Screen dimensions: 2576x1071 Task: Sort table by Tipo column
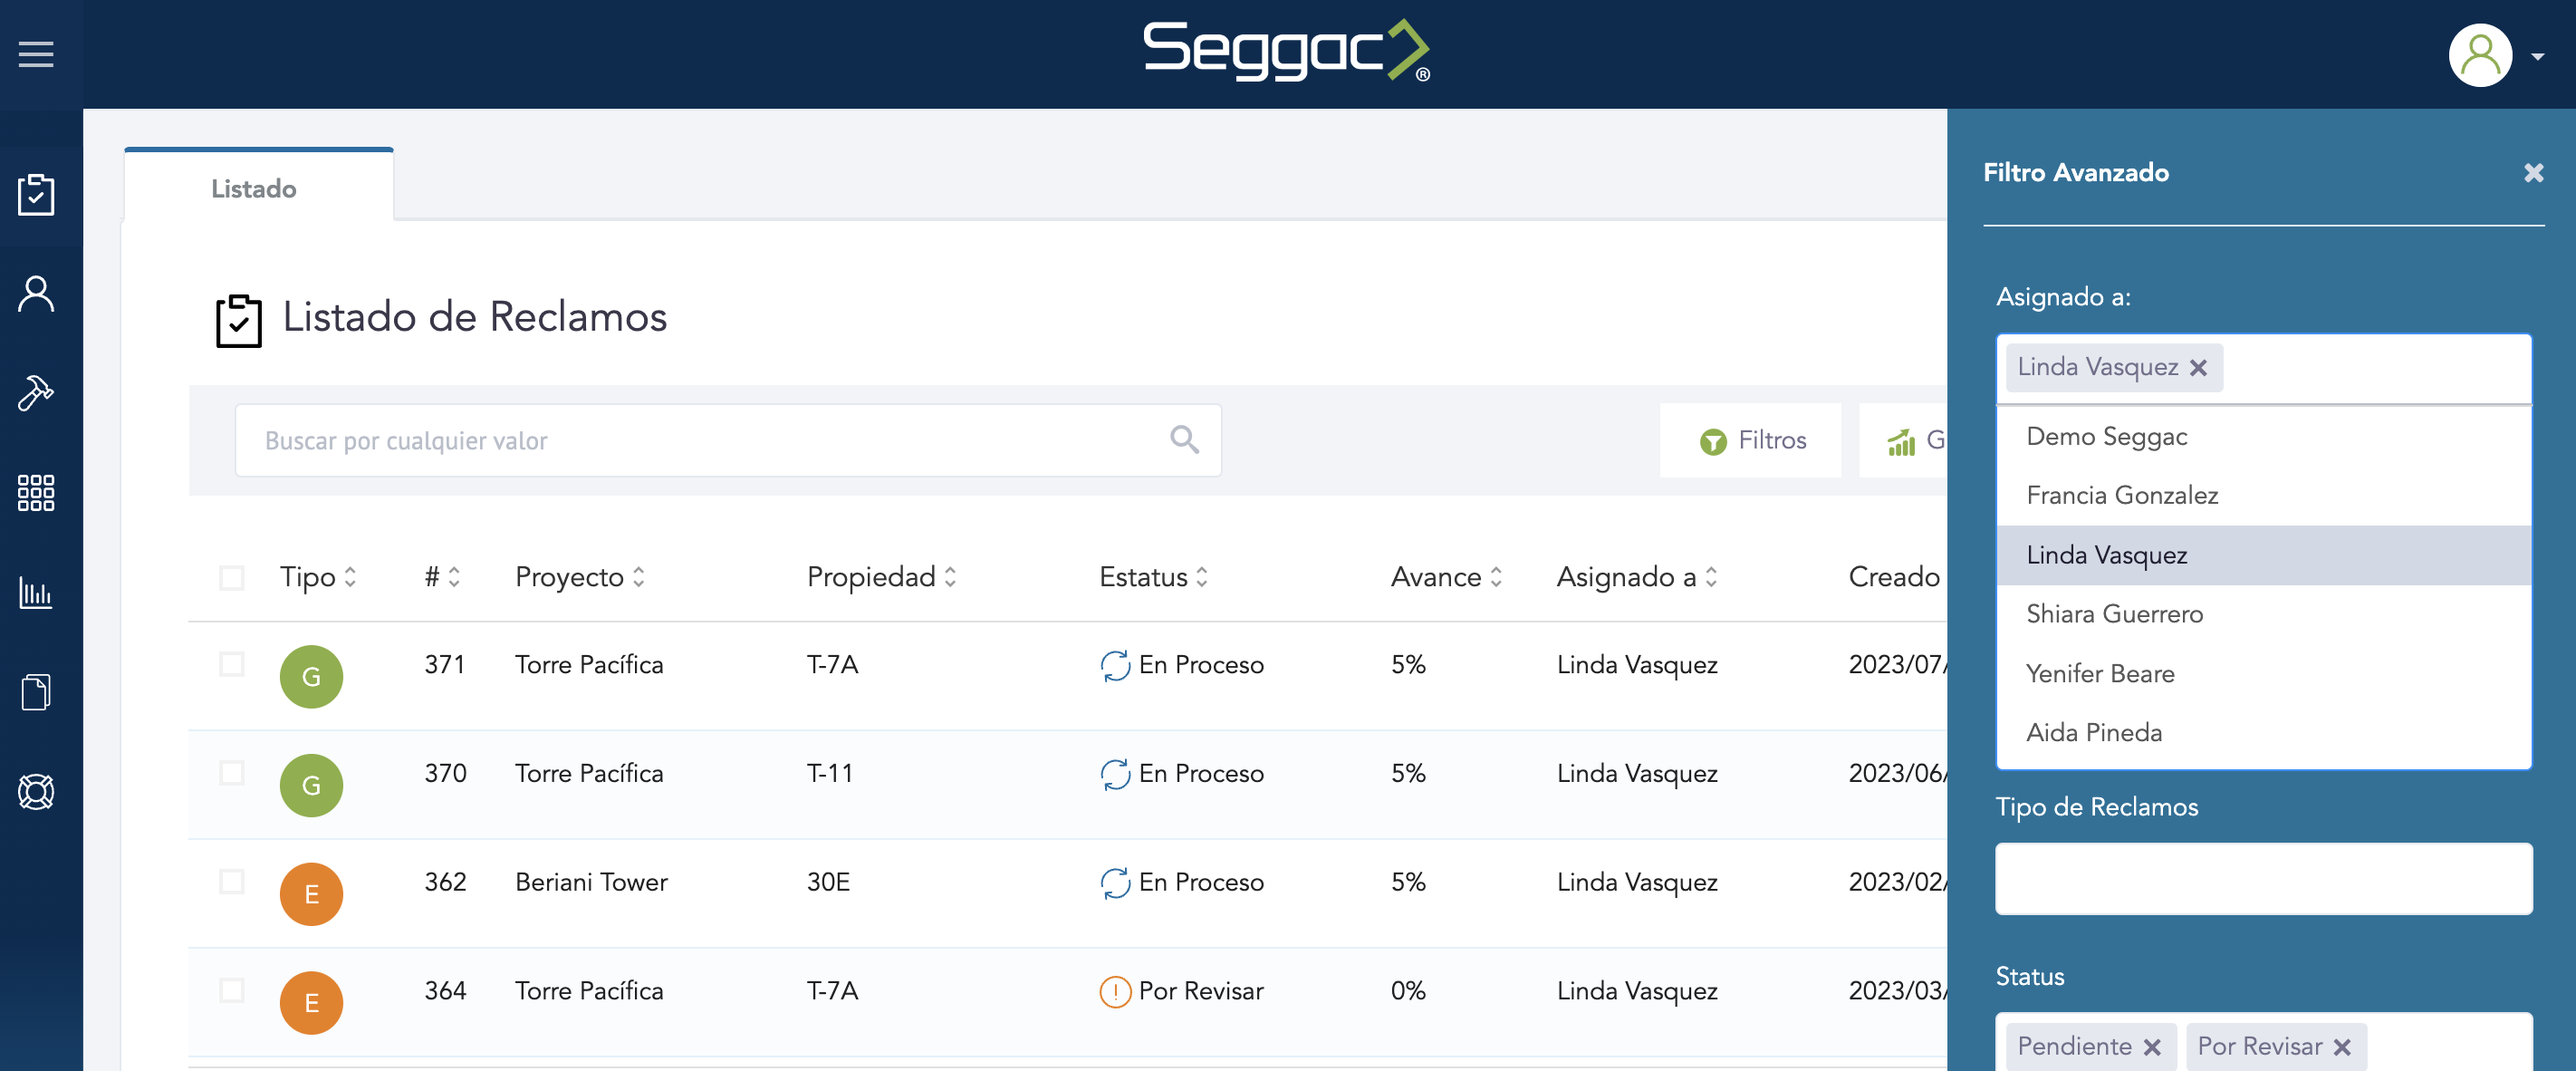[318, 577]
